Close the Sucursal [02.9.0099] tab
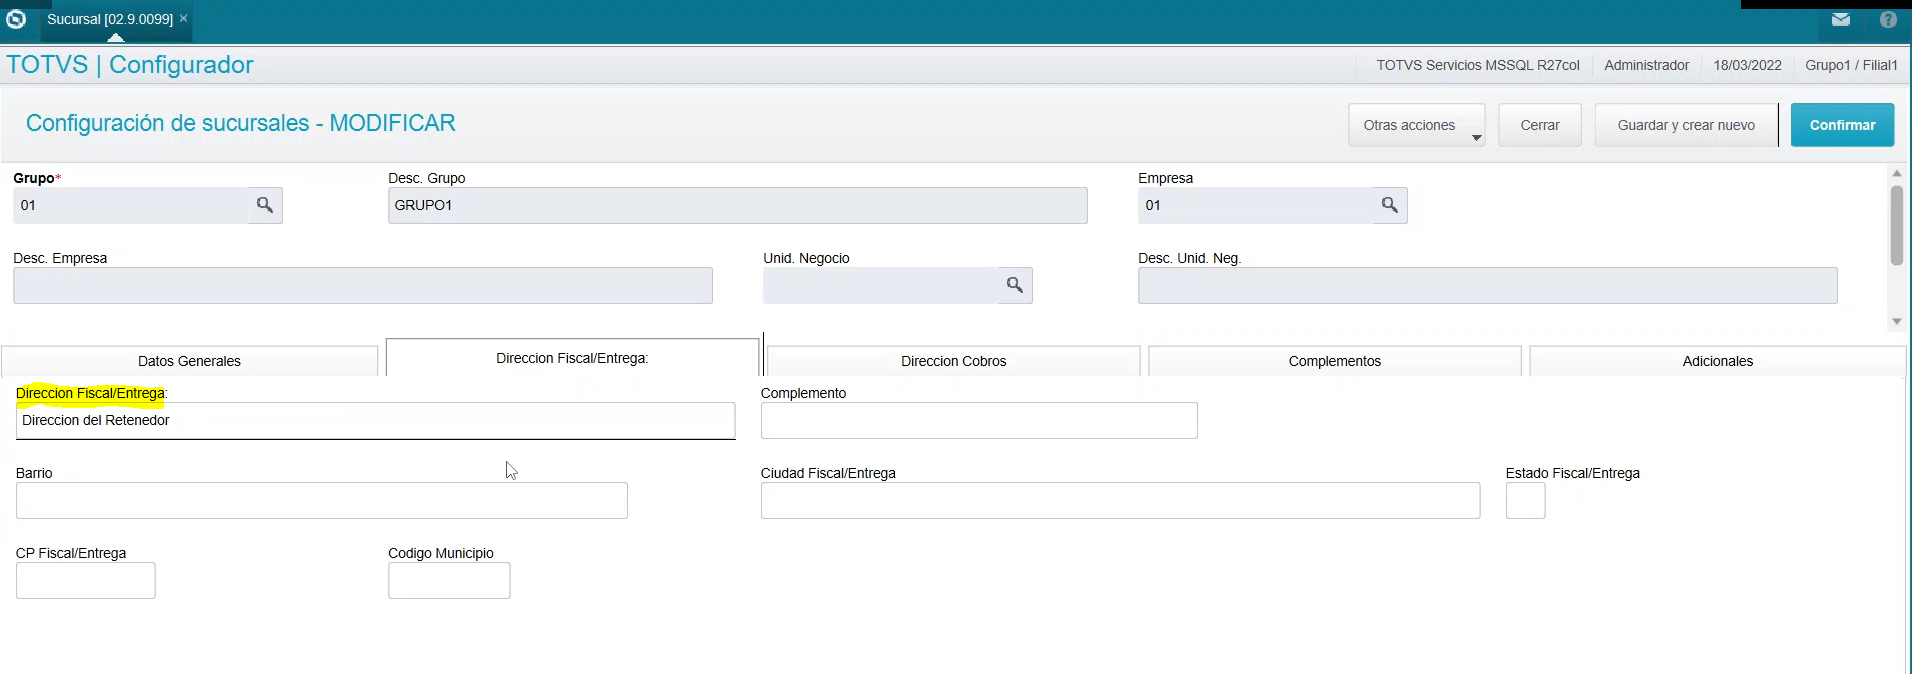 pyautogui.click(x=183, y=18)
